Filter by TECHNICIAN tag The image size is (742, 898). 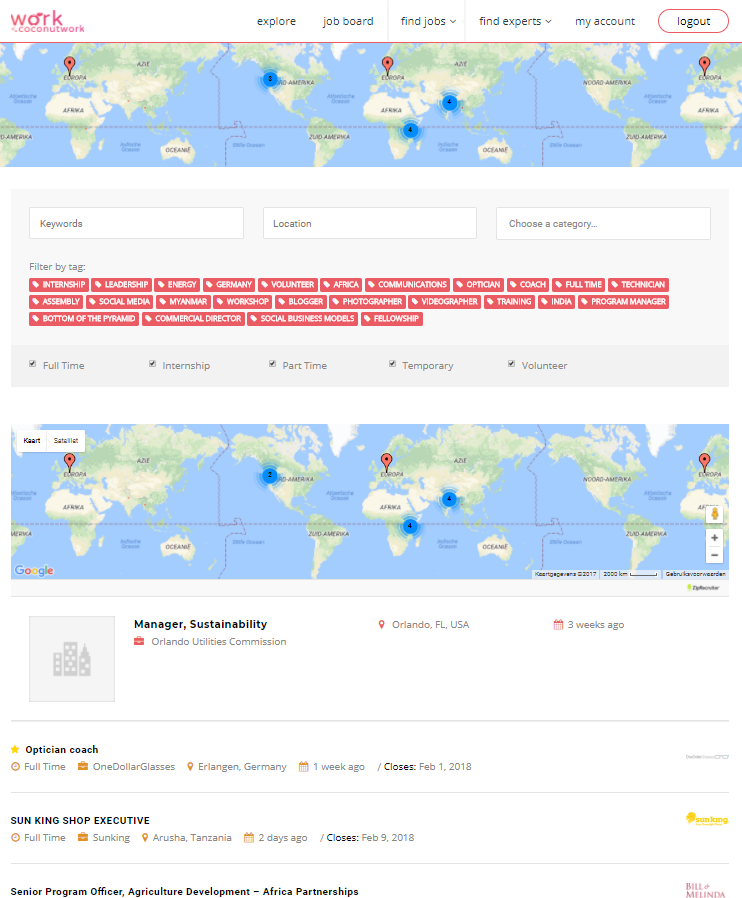(x=638, y=285)
